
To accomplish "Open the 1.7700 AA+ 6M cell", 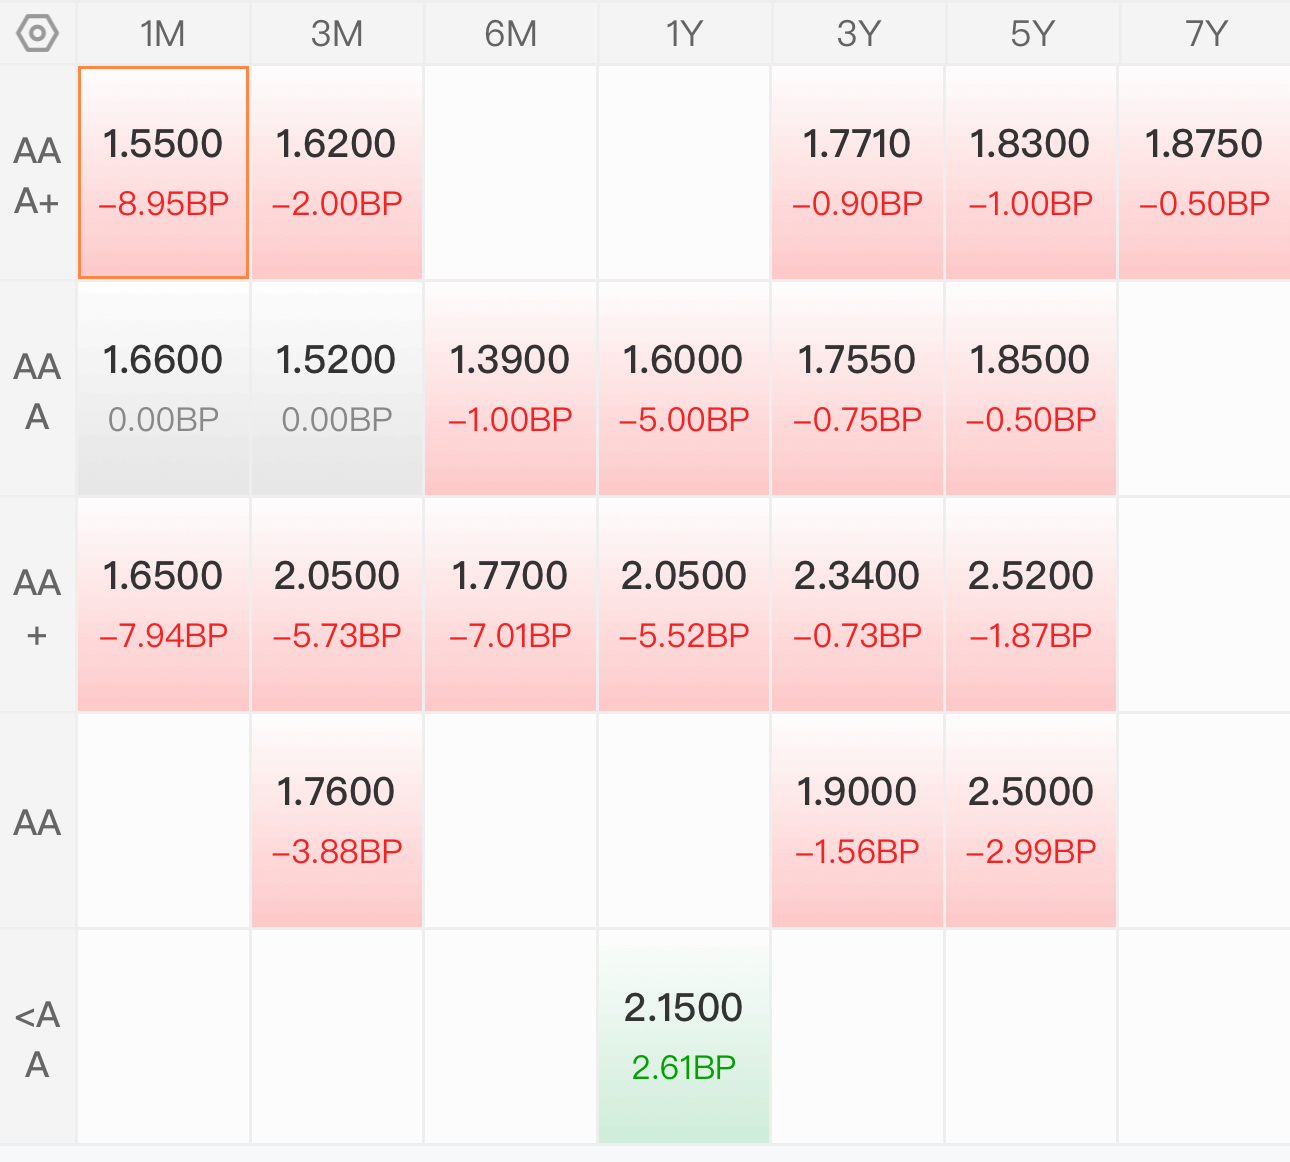I will pyautogui.click(x=511, y=605).
